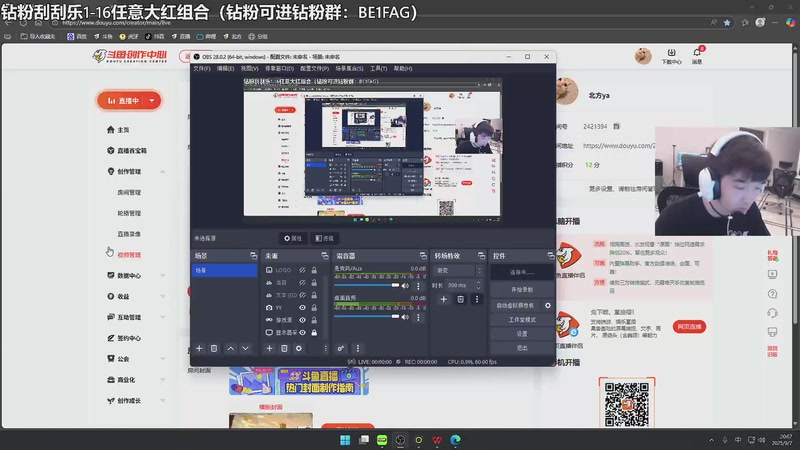Toggle lock on YY source
The image size is (800, 450).
[314, 308]
